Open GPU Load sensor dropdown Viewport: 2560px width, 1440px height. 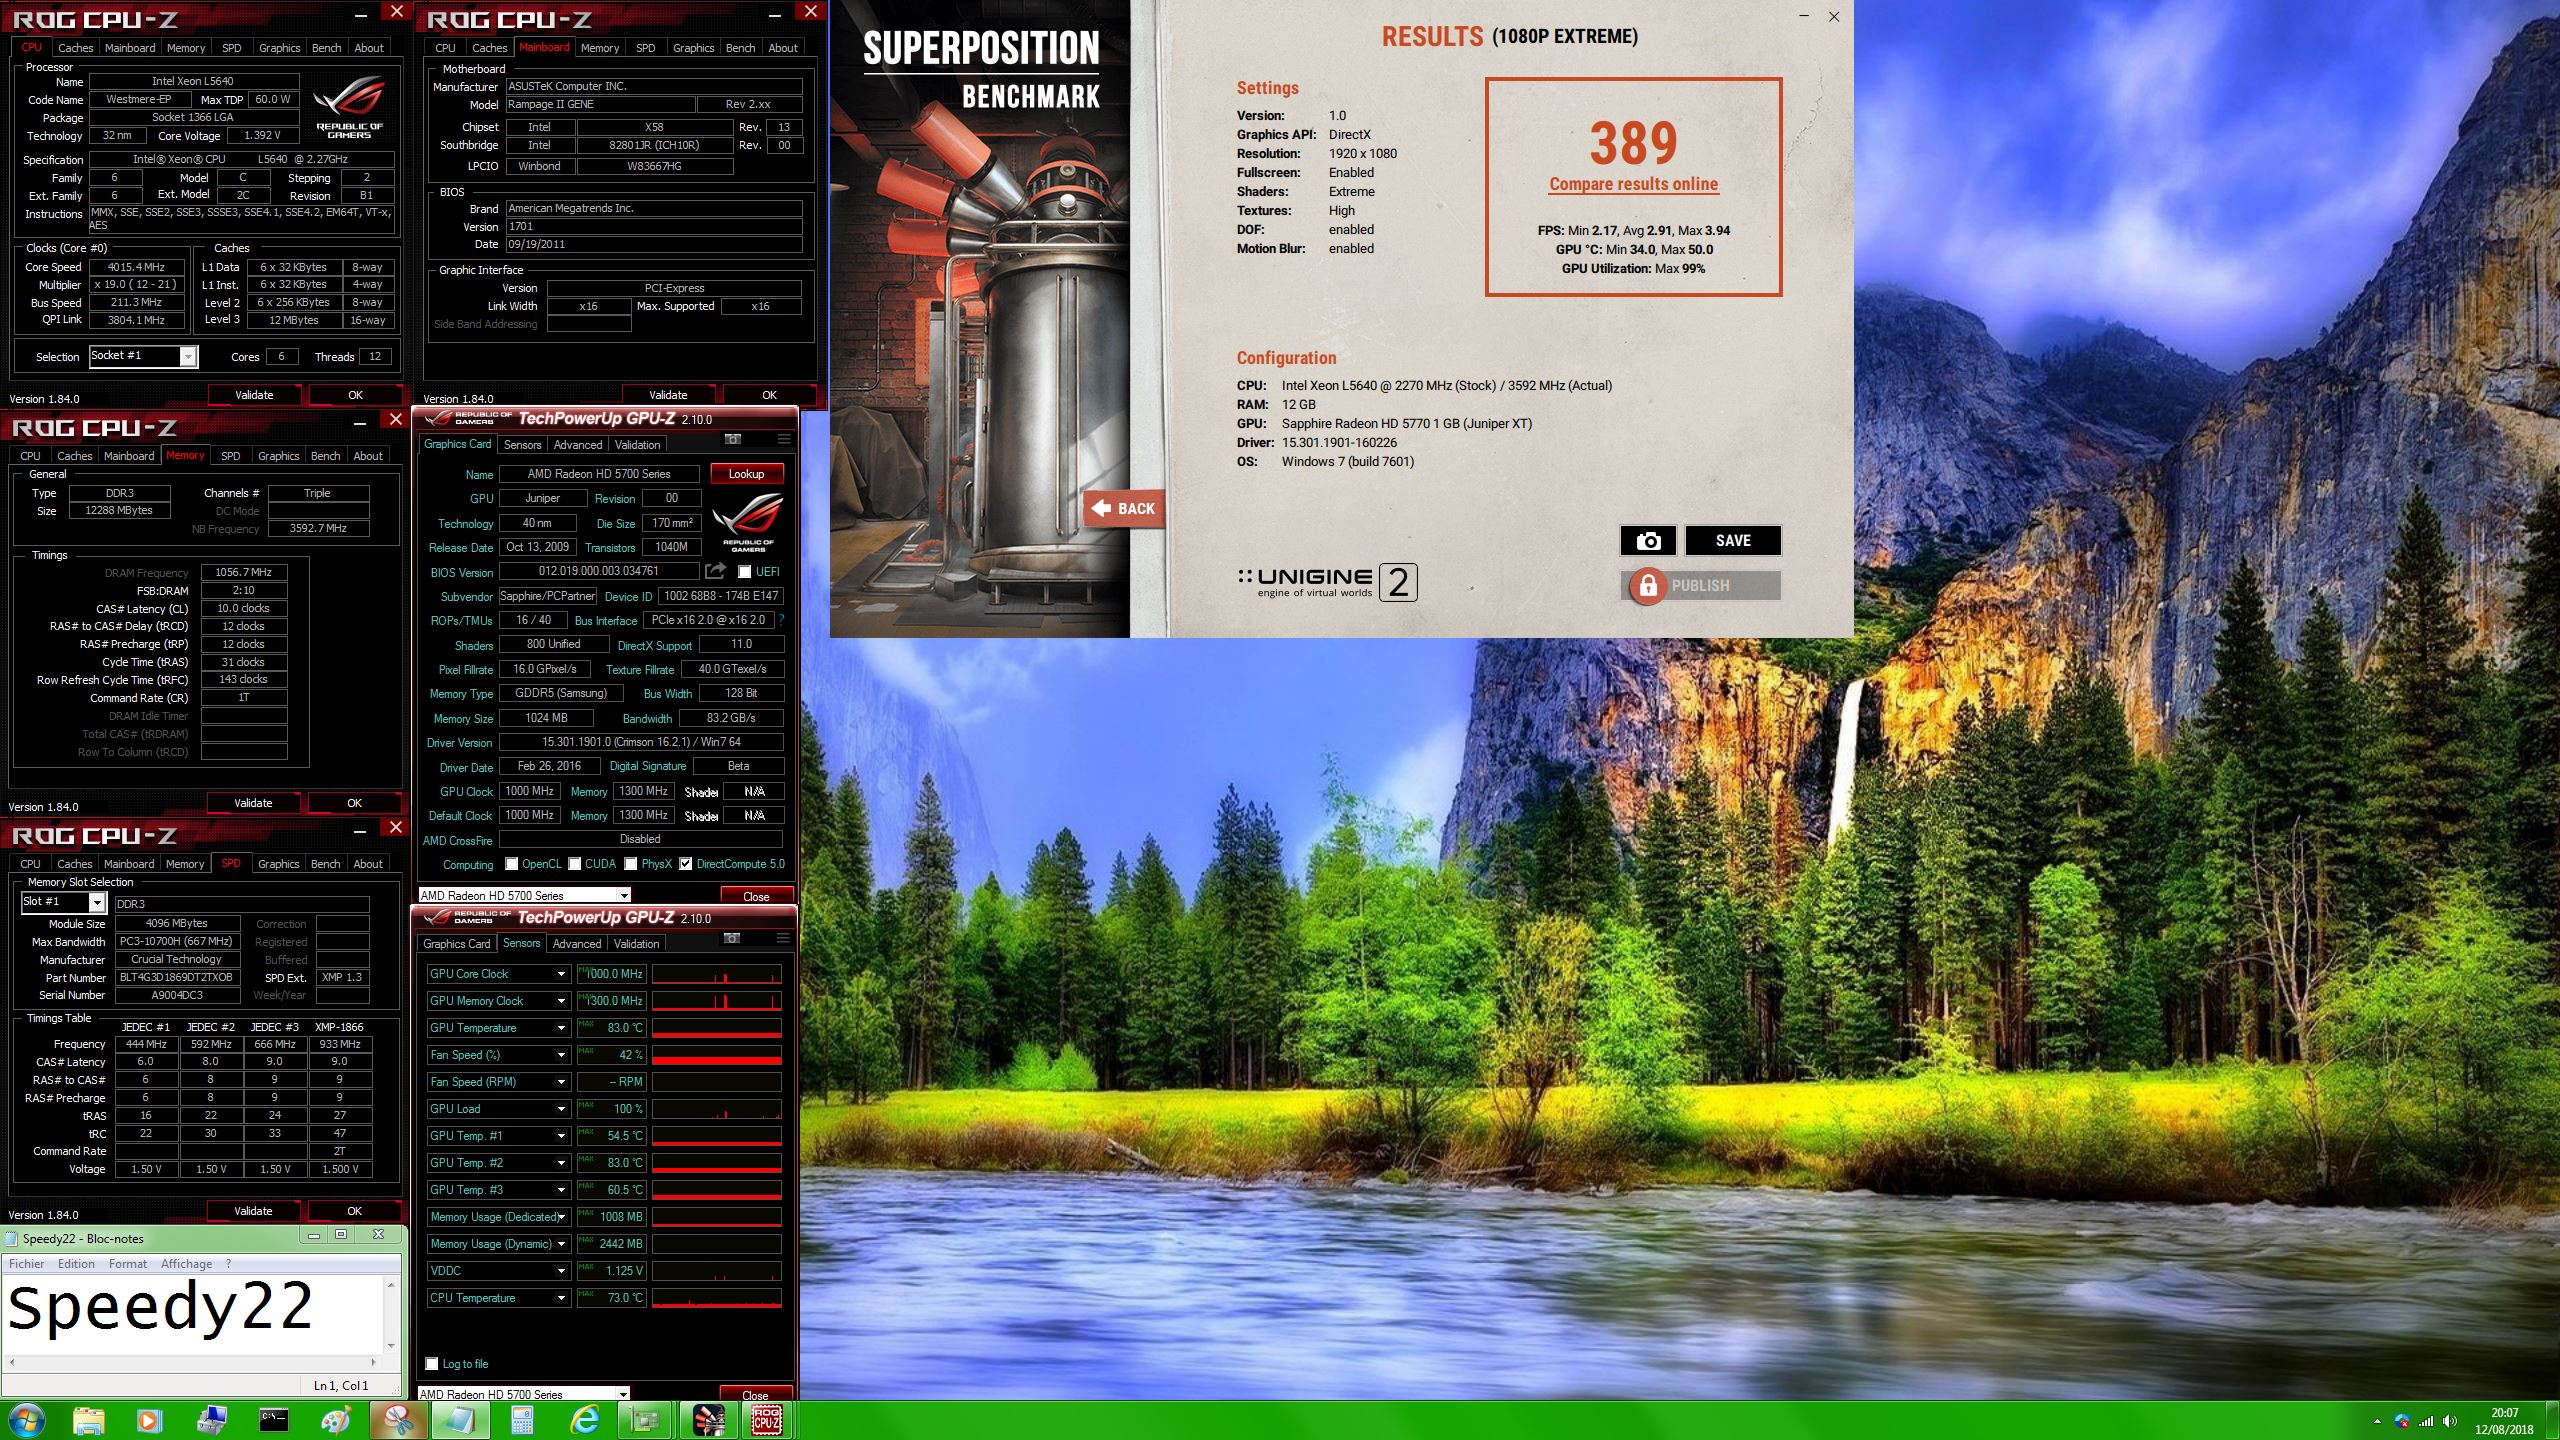pyautogui.click(x=561, y=1109)
